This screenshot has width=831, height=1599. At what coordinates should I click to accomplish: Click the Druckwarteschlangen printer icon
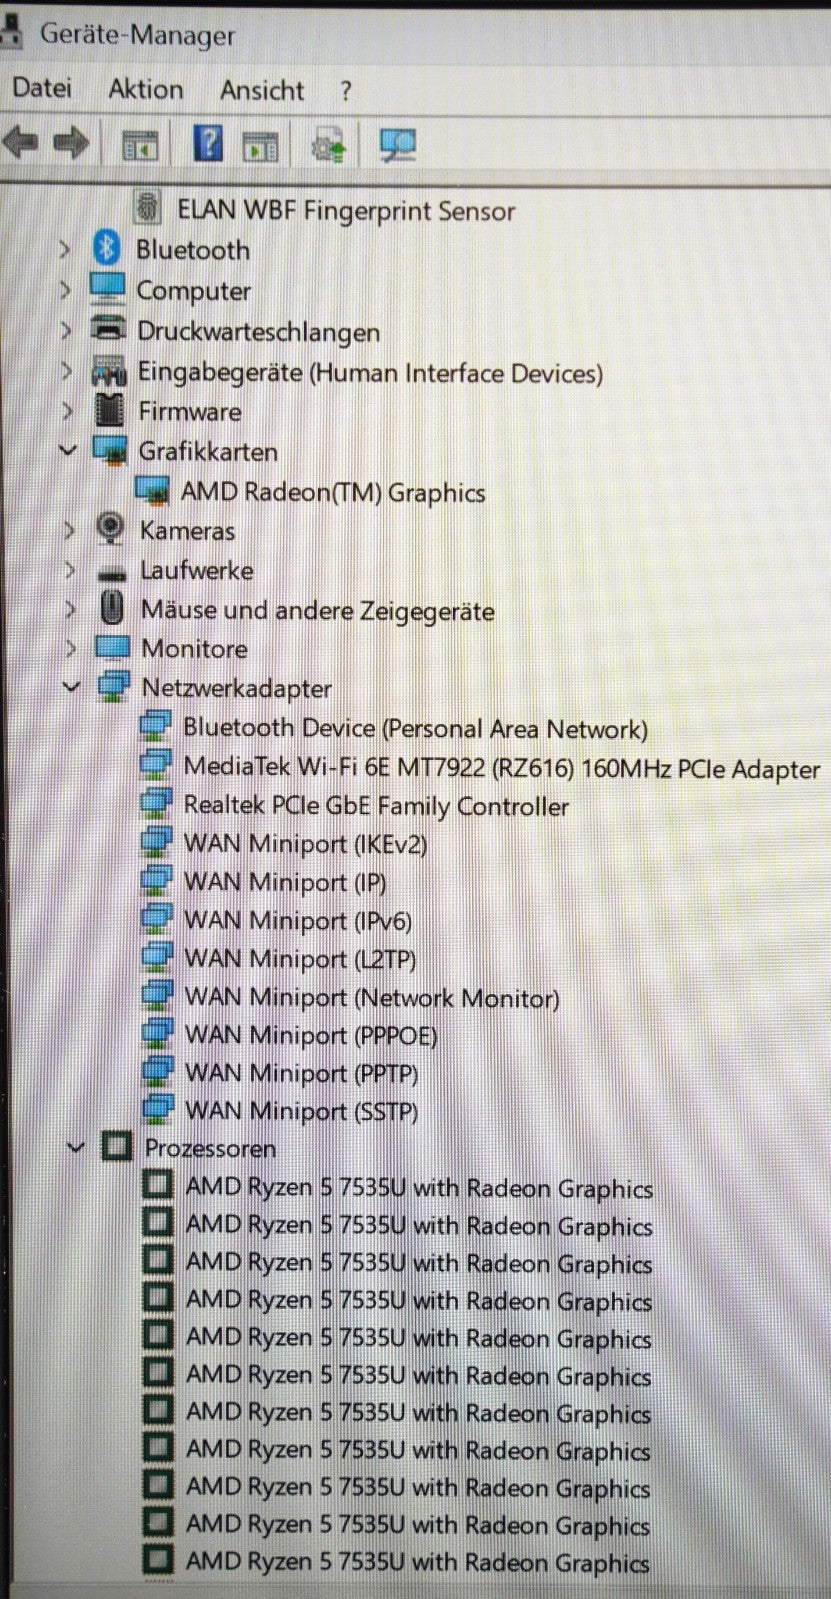click(108, 329)
